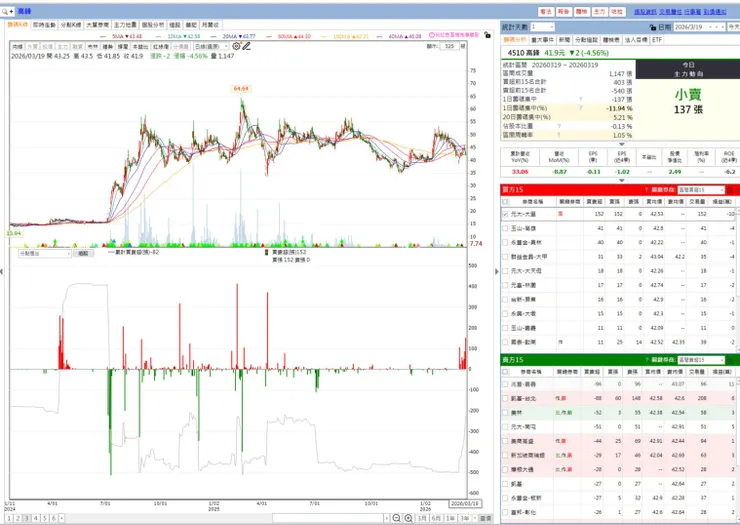Image resolution: width=740 pixels, height=525 pixels.
Task: Click small icon right of 顯示 325 field
Action: click(463, 46)
